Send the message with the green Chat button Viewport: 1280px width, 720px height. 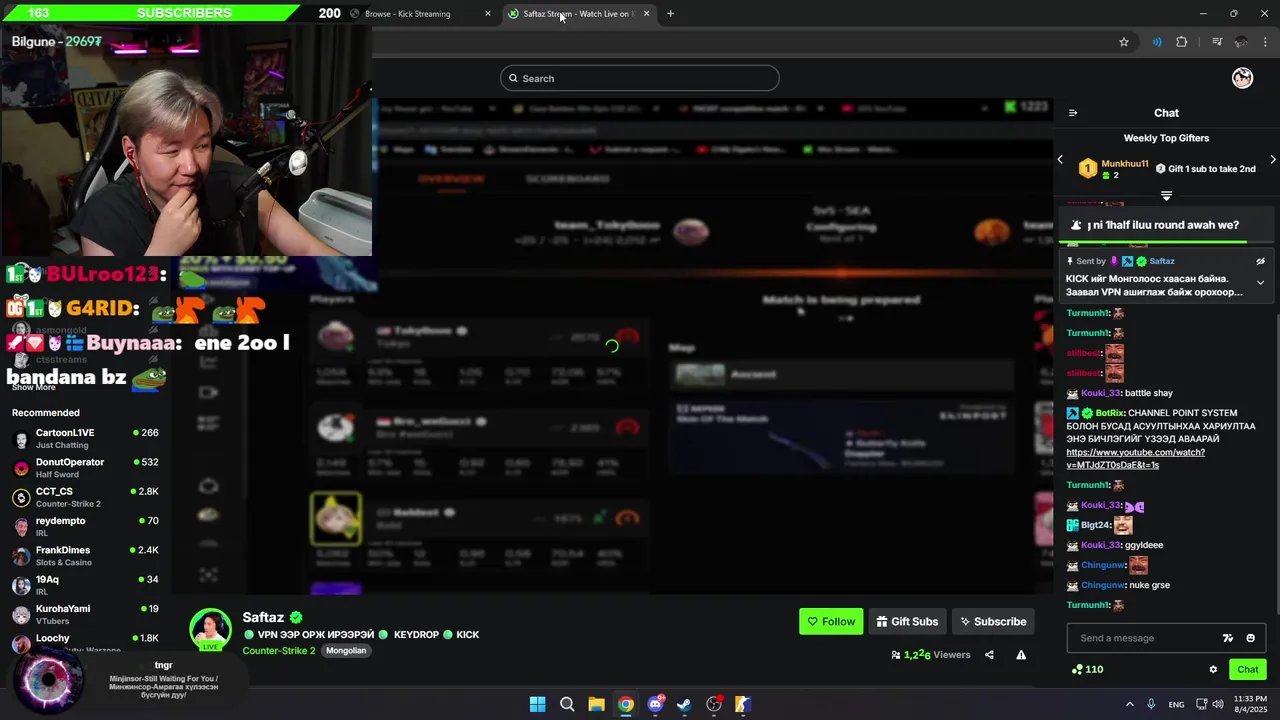pos(1248,670)
